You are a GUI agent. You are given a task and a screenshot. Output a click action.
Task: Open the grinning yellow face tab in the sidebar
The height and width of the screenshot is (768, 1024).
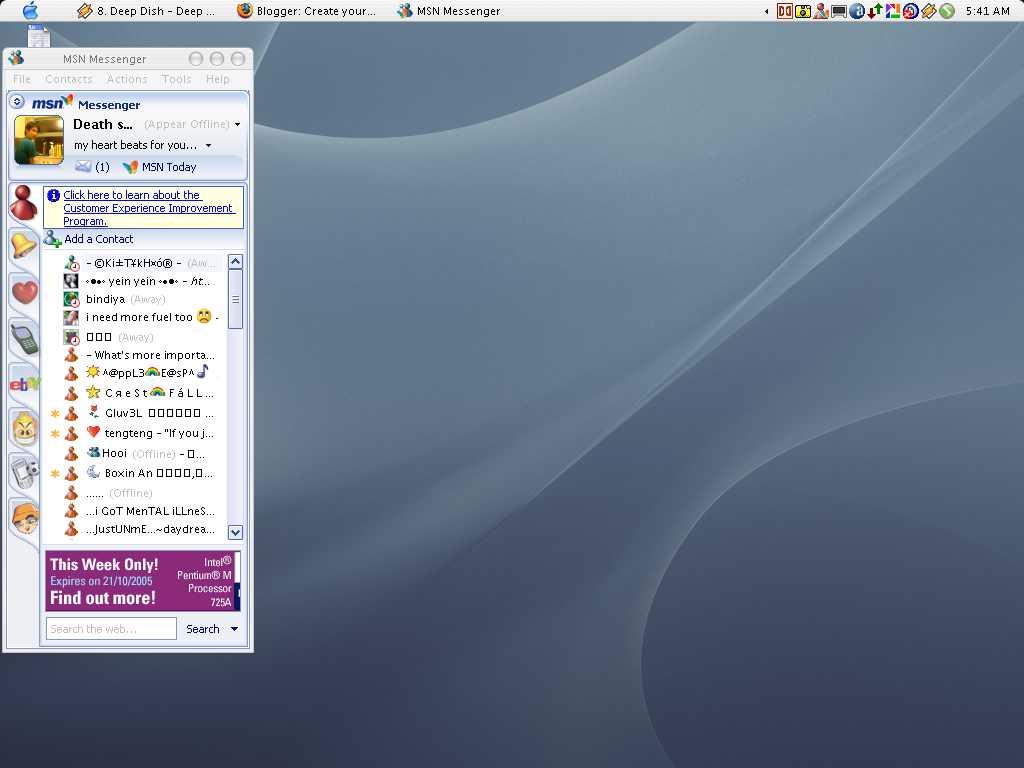coord(25,429)
